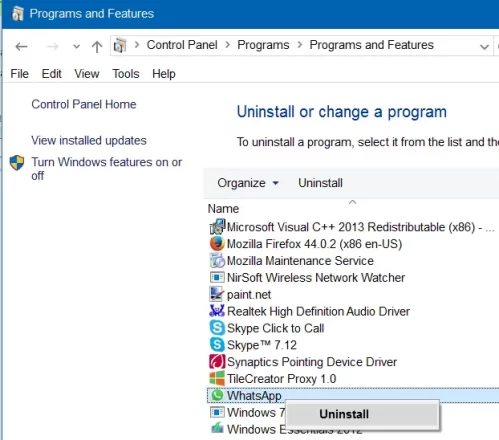Open the View menu
The image size is (499, 440).
pyautogui.click(x=87, y=74)
